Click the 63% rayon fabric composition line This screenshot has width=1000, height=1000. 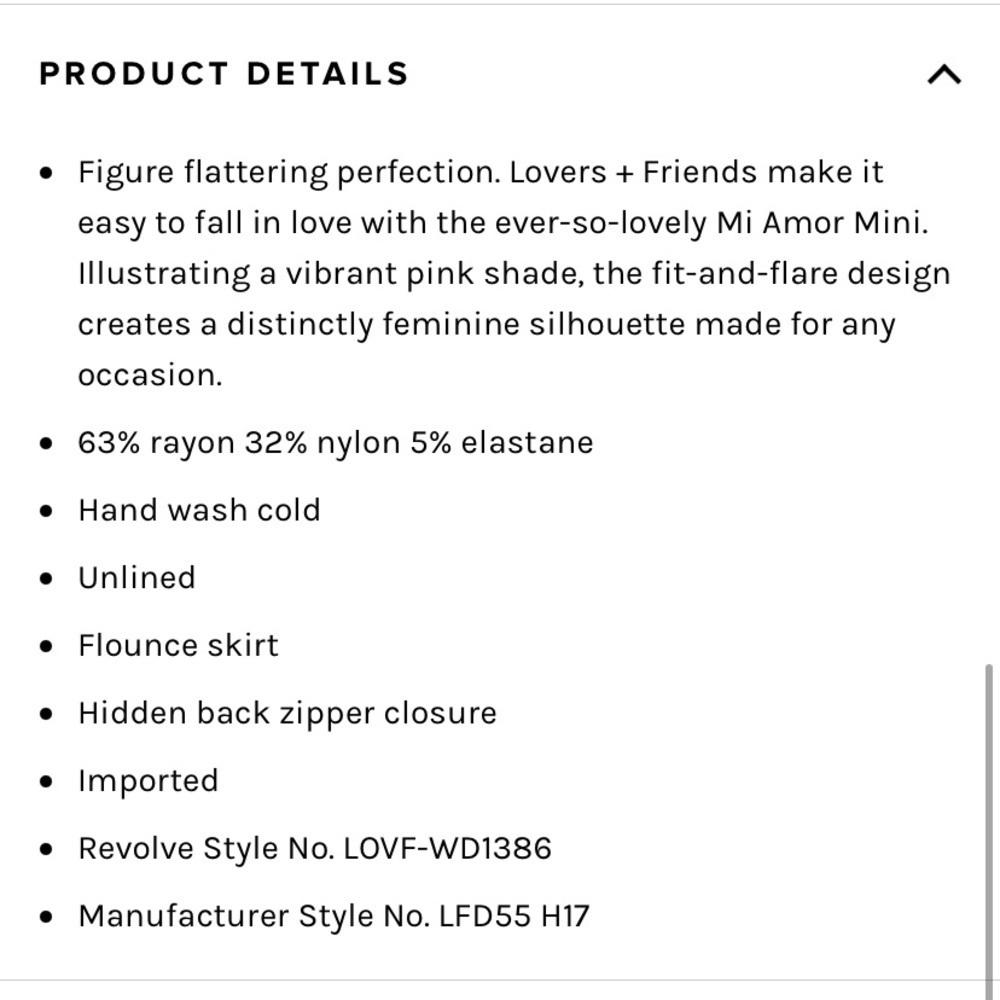point(335,443)
